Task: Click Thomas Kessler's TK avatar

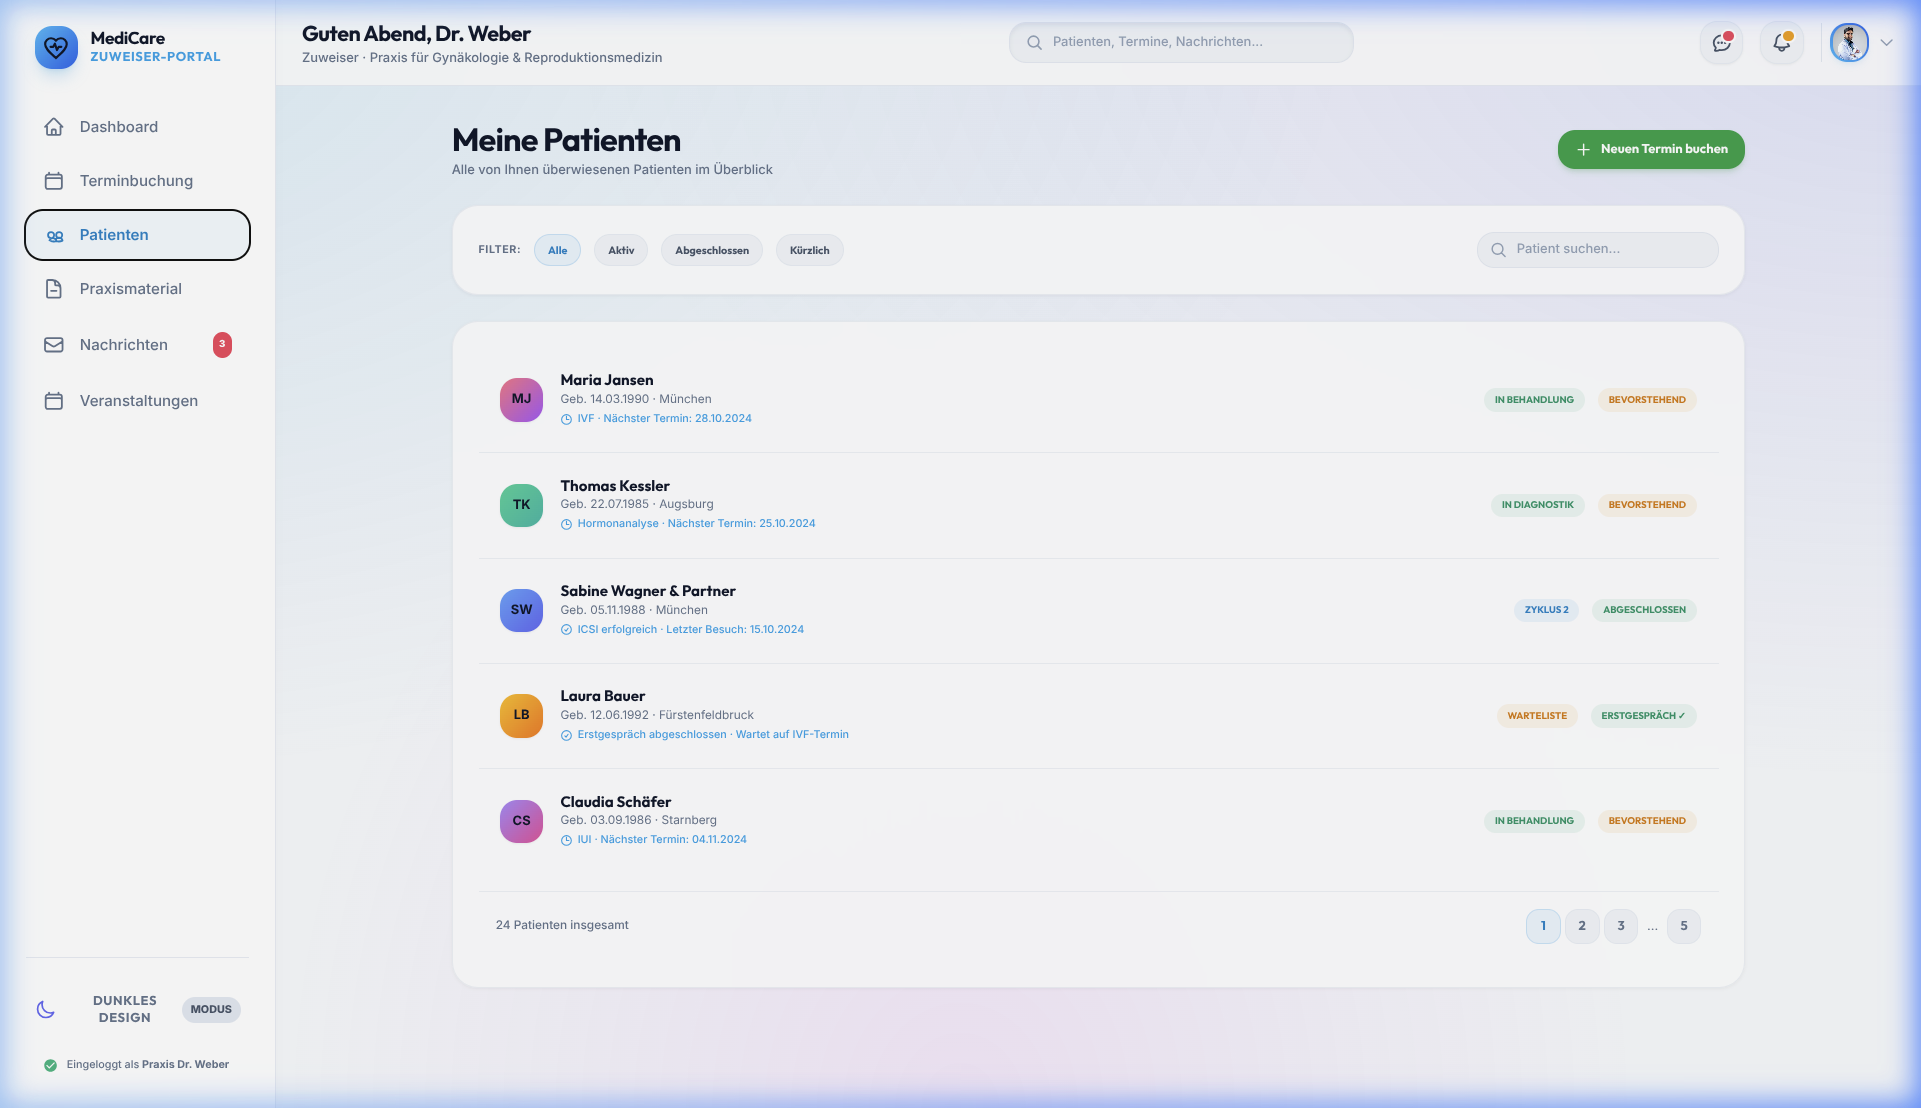Action: click(521, 505)
